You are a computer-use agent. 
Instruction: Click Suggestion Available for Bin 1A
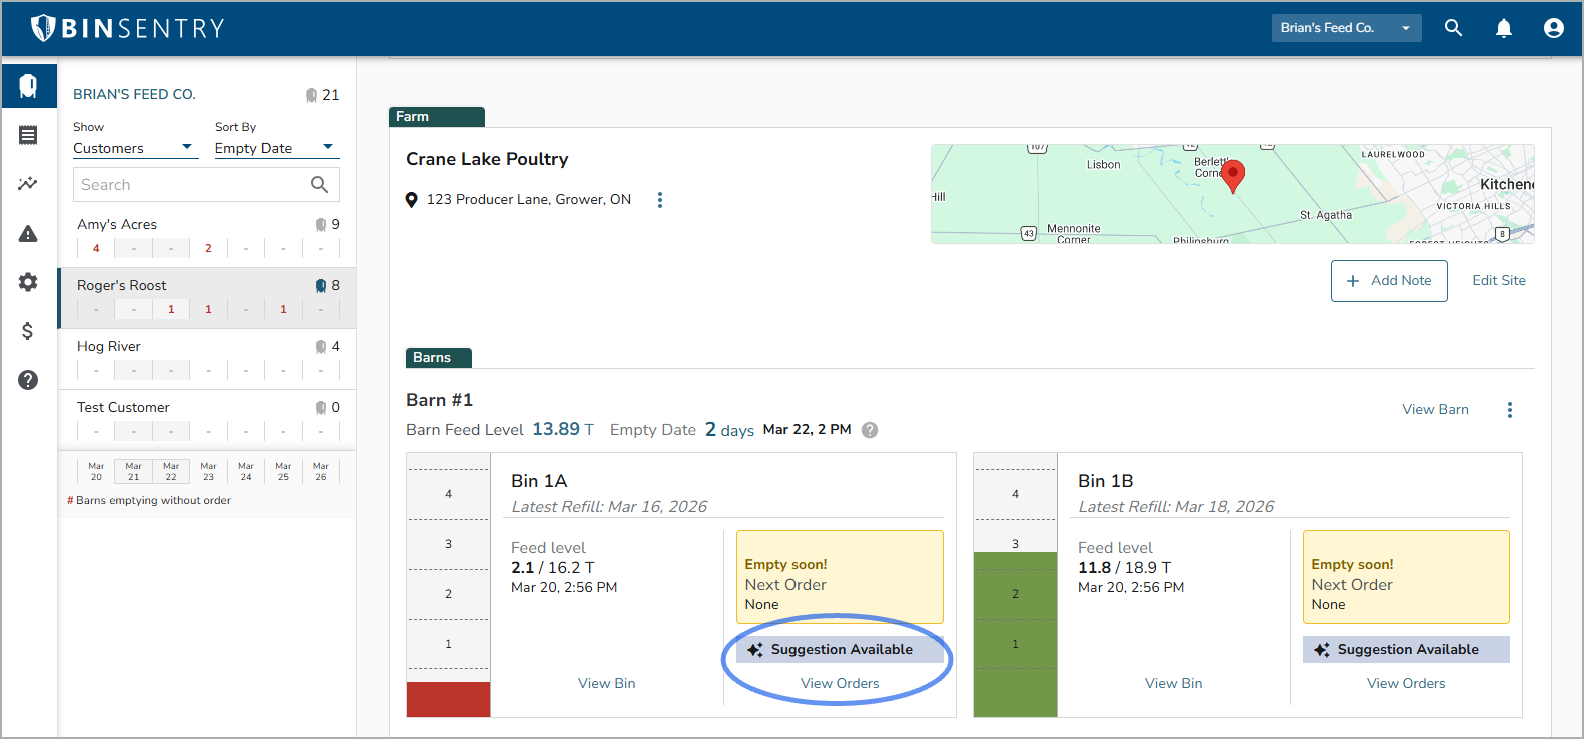[840, 650]
